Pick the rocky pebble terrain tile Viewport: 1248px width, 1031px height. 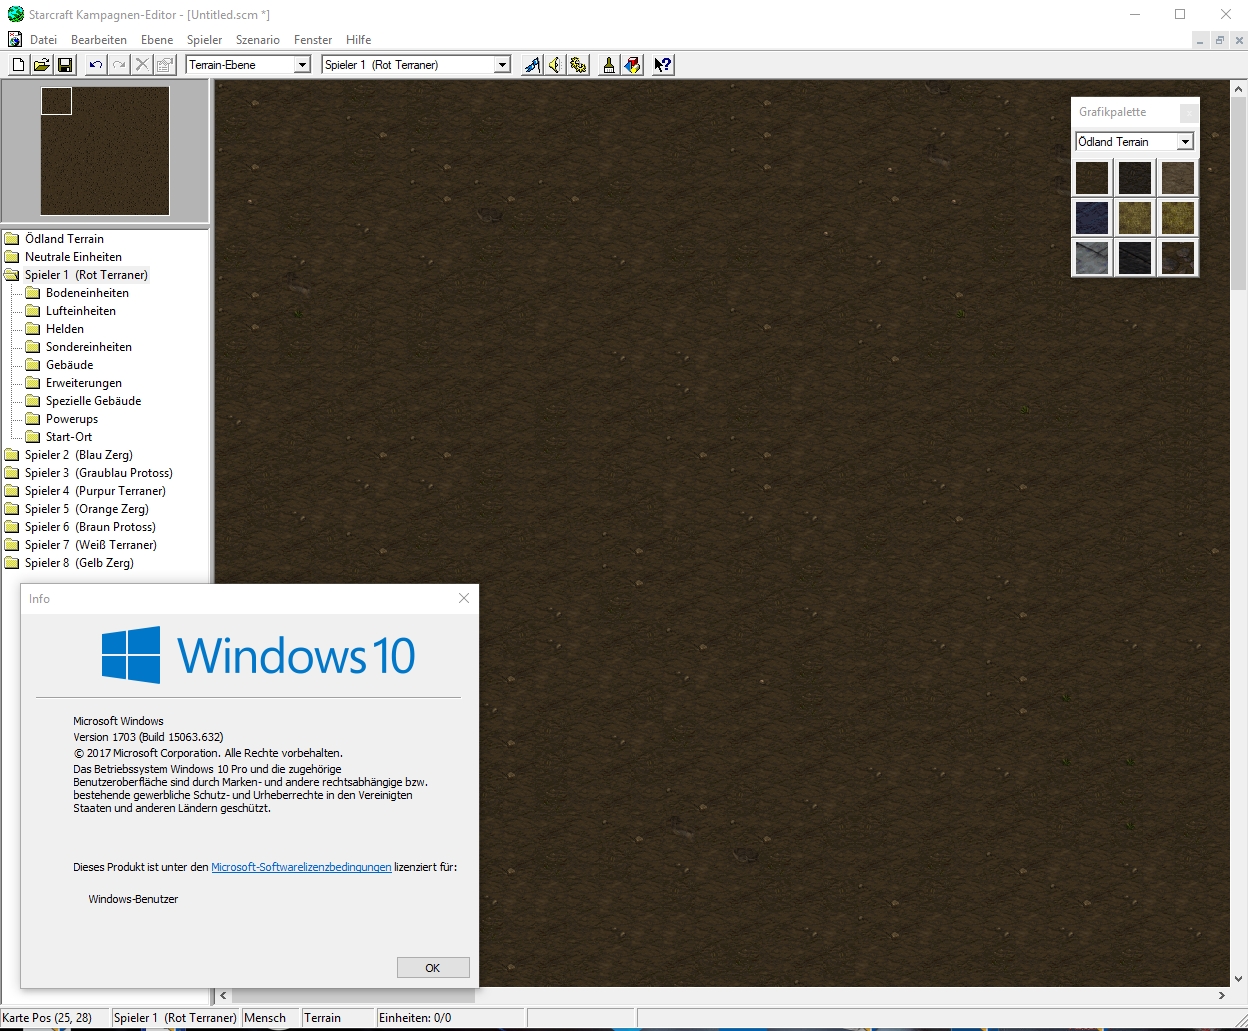coord(1178,257)
